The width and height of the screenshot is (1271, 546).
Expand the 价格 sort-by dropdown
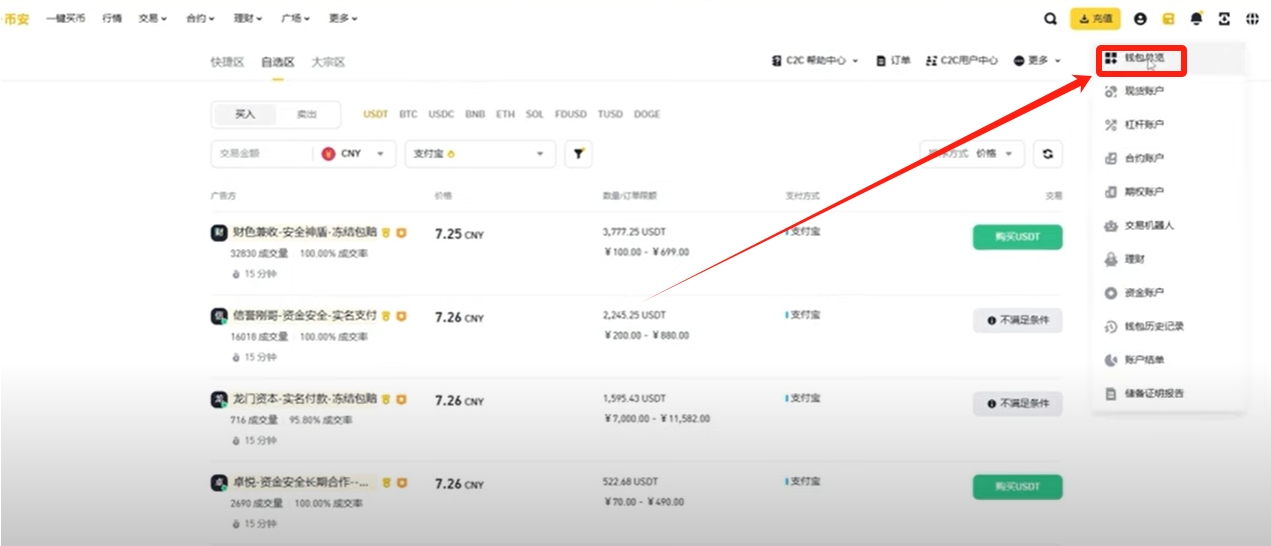pos(996,154)
